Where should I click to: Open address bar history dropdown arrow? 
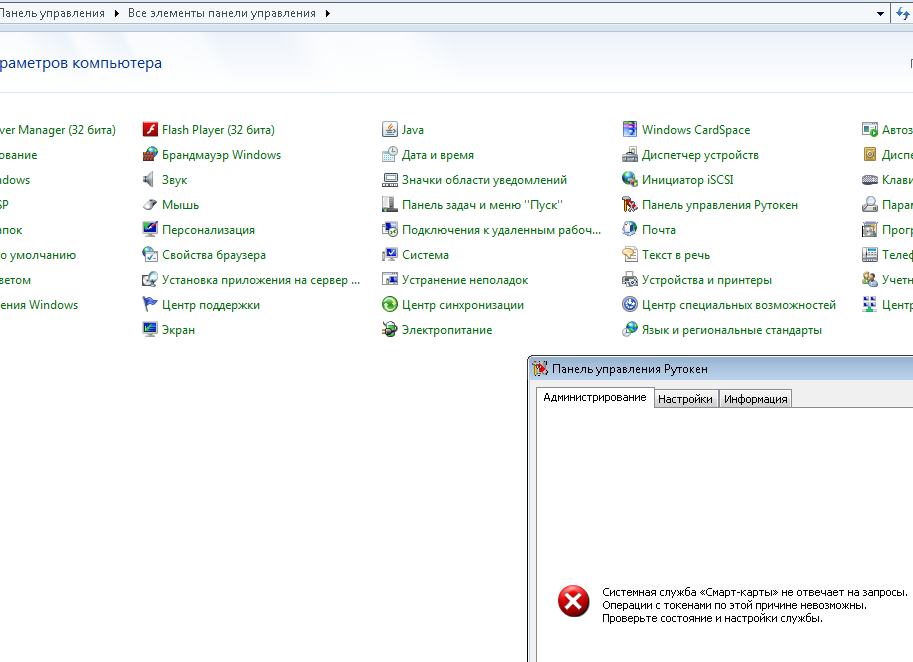[x=880, y=14]
